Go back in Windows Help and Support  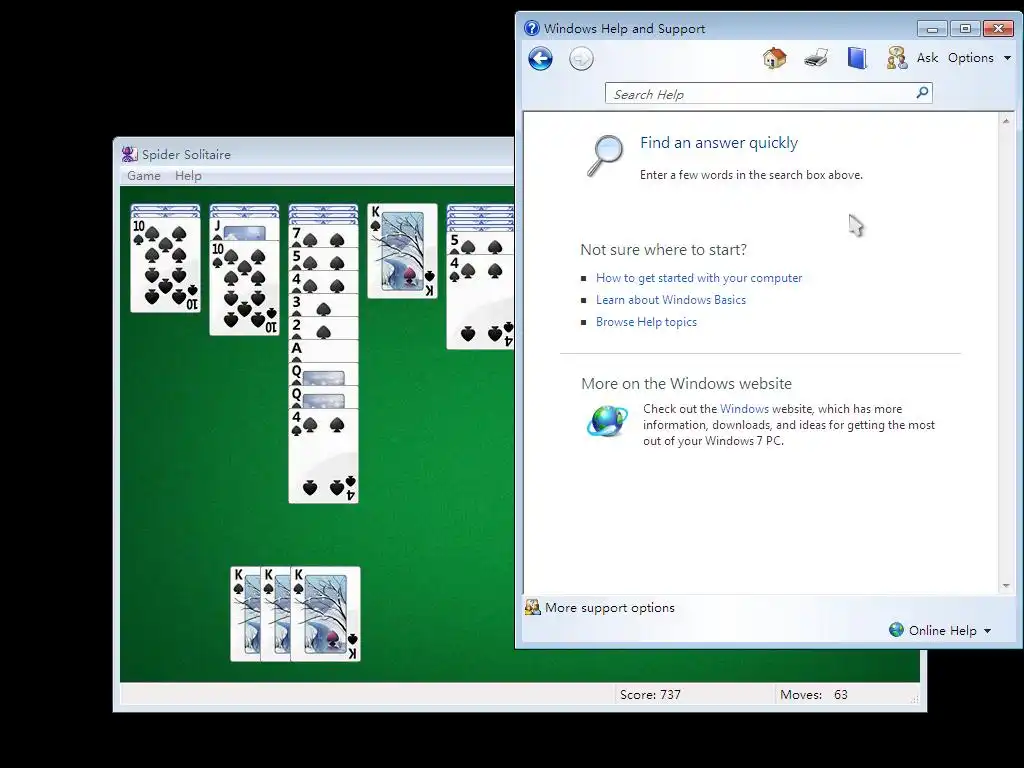pos(540,59)
